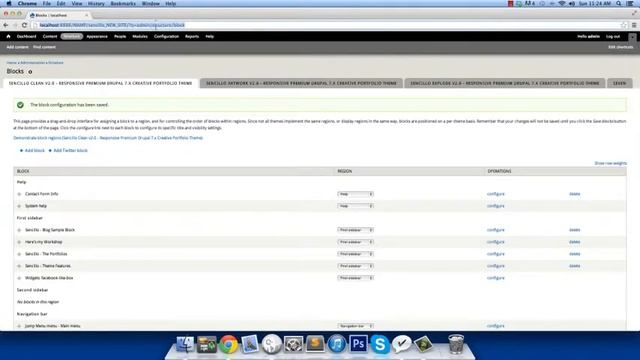Delete the Contact Form Info block
Screen dimensions: 640x360
(x=574, y=194)
